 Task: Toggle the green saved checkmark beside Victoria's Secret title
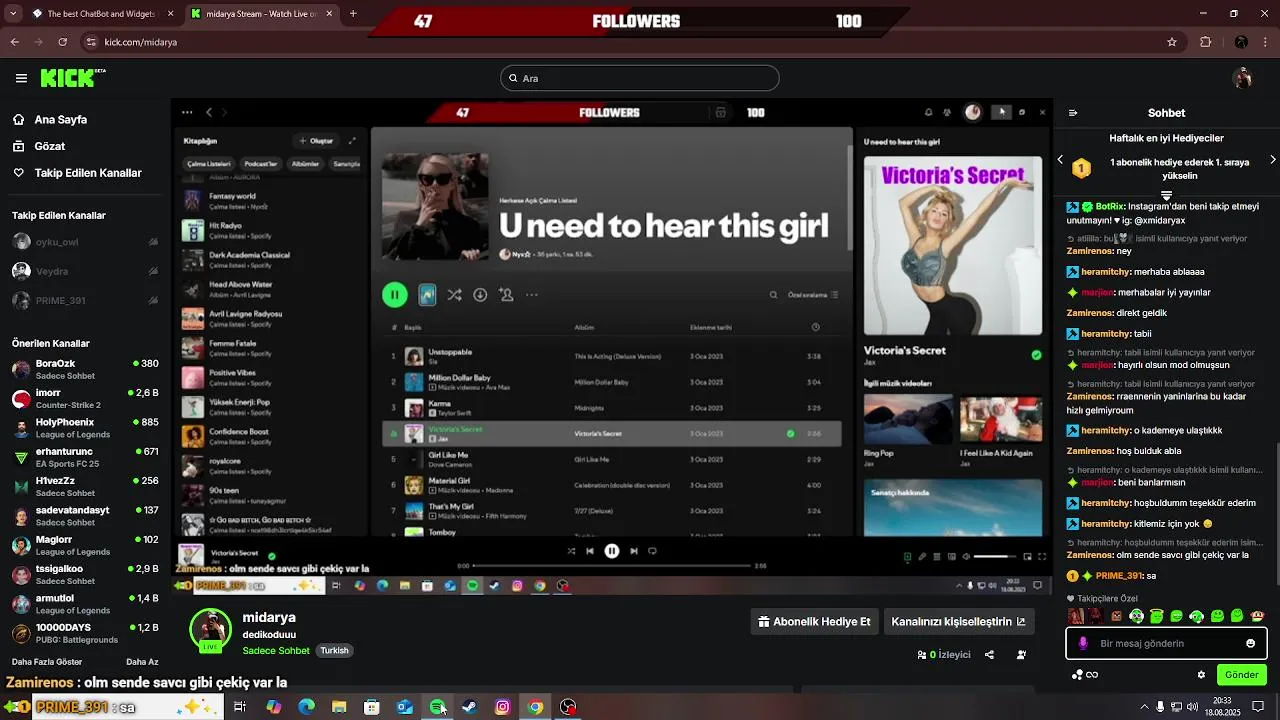[1036, 354]
